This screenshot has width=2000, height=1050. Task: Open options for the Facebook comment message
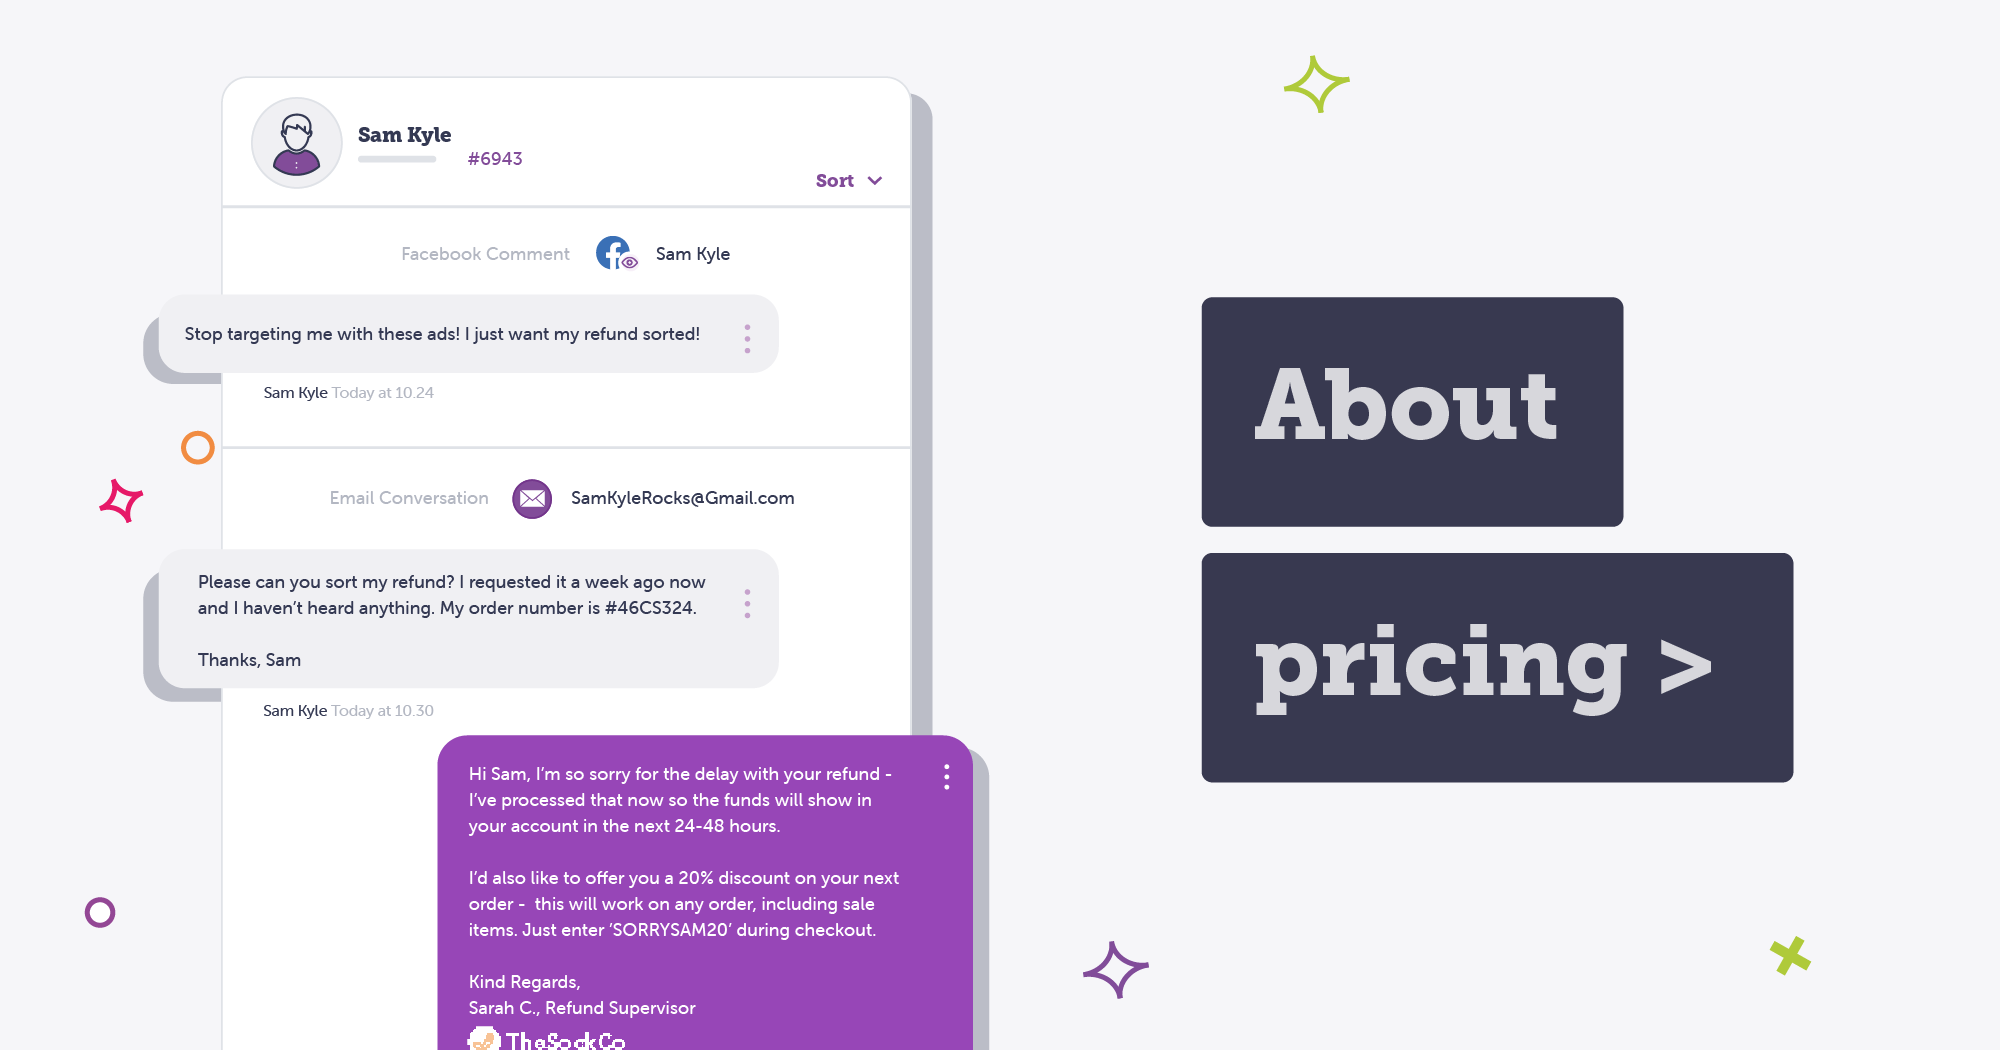pos(747,338)
